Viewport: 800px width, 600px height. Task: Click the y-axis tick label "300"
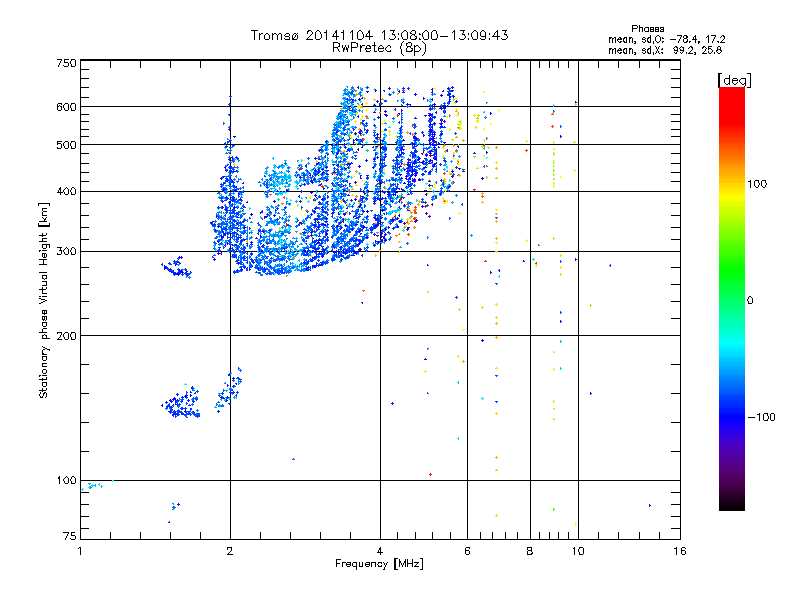(x=66, y=252)
